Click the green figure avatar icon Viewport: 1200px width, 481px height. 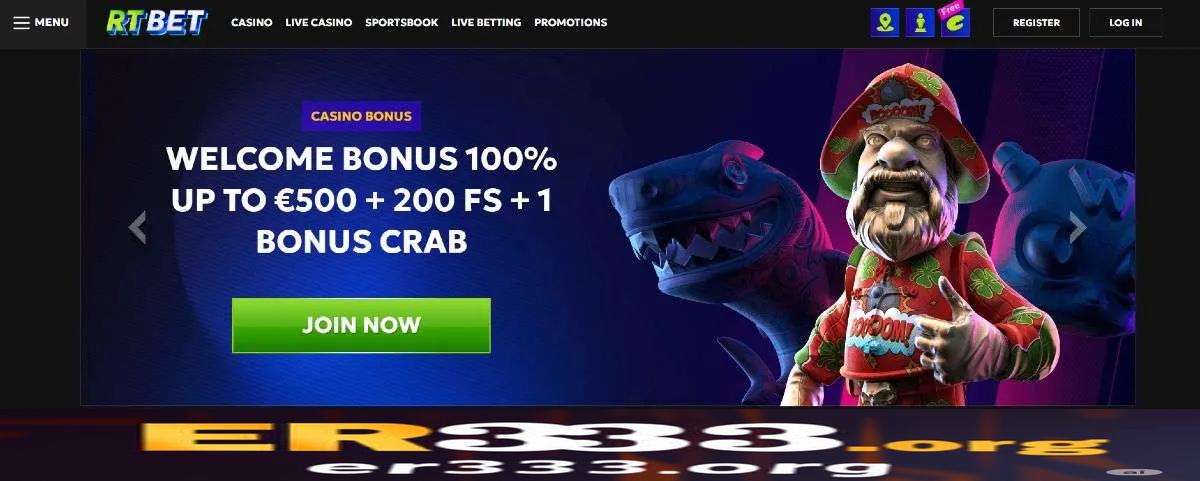[920, 23]
